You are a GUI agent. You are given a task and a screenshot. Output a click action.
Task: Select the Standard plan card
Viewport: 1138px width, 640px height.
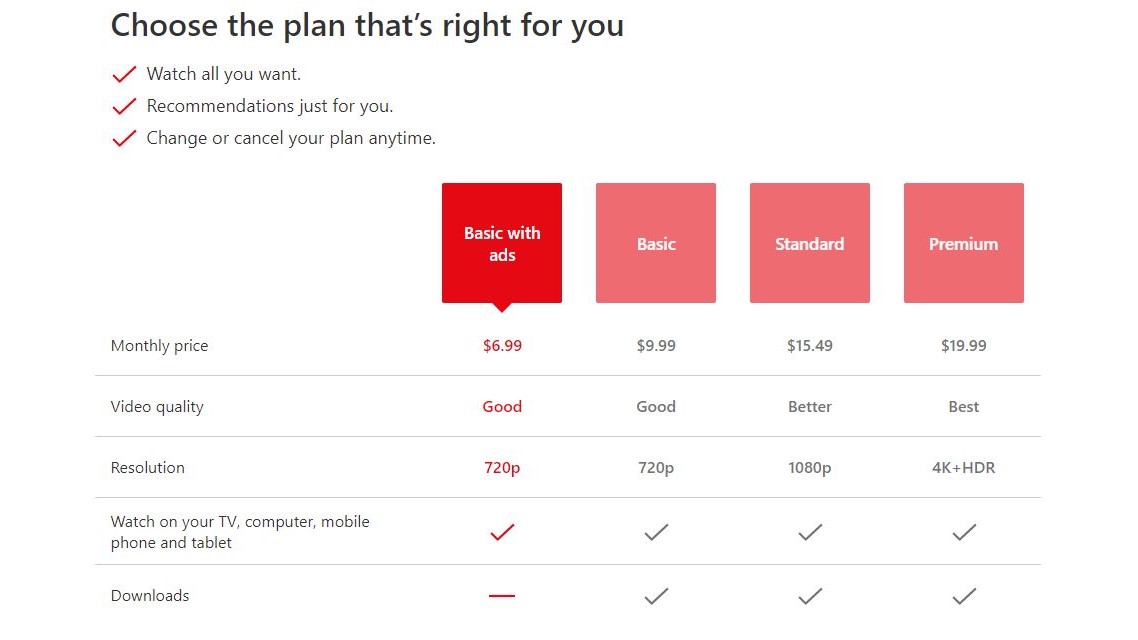(809, 242)
